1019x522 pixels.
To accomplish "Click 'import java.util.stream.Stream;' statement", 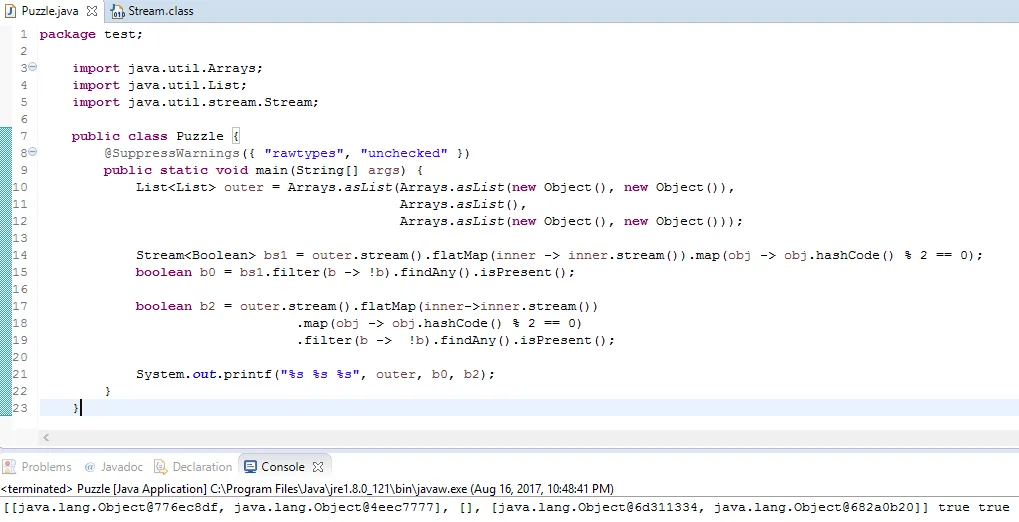I will click(195, 102).
